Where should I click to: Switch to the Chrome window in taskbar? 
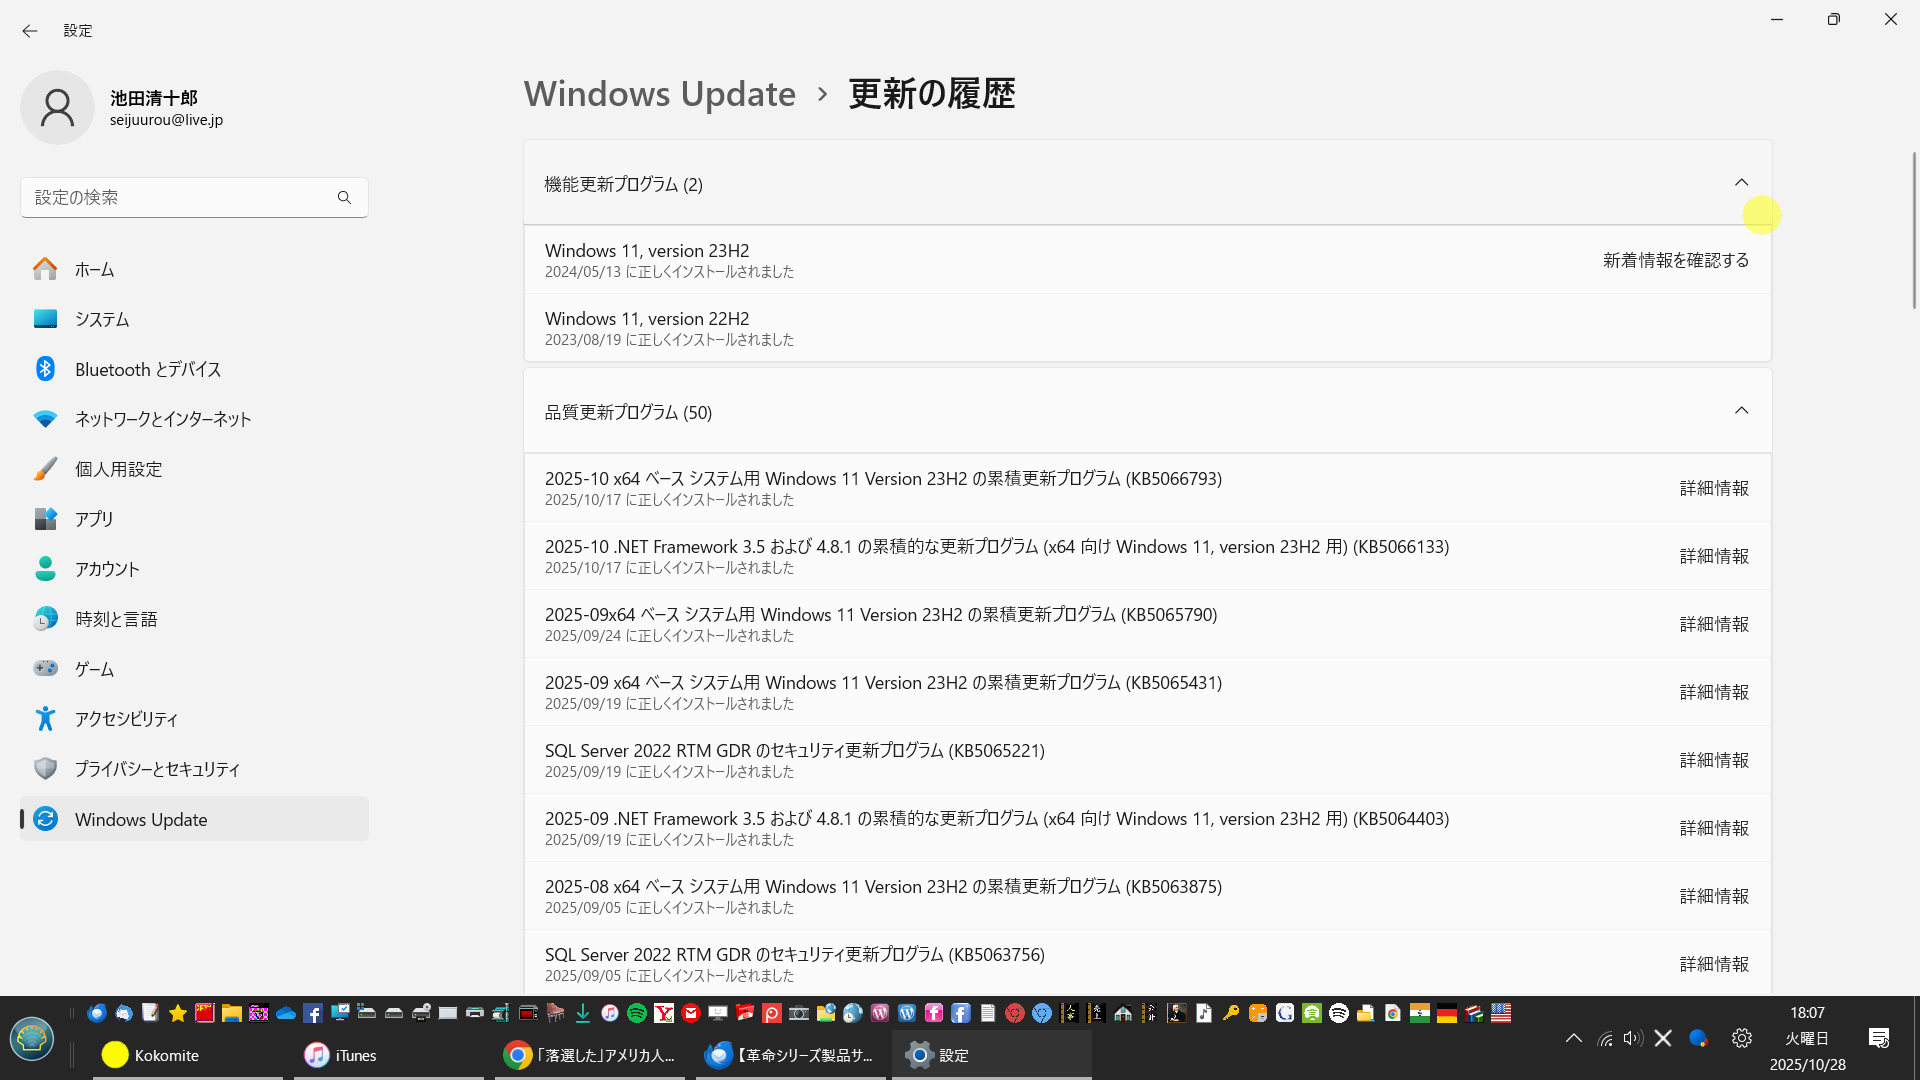[x=590, y=1055]
